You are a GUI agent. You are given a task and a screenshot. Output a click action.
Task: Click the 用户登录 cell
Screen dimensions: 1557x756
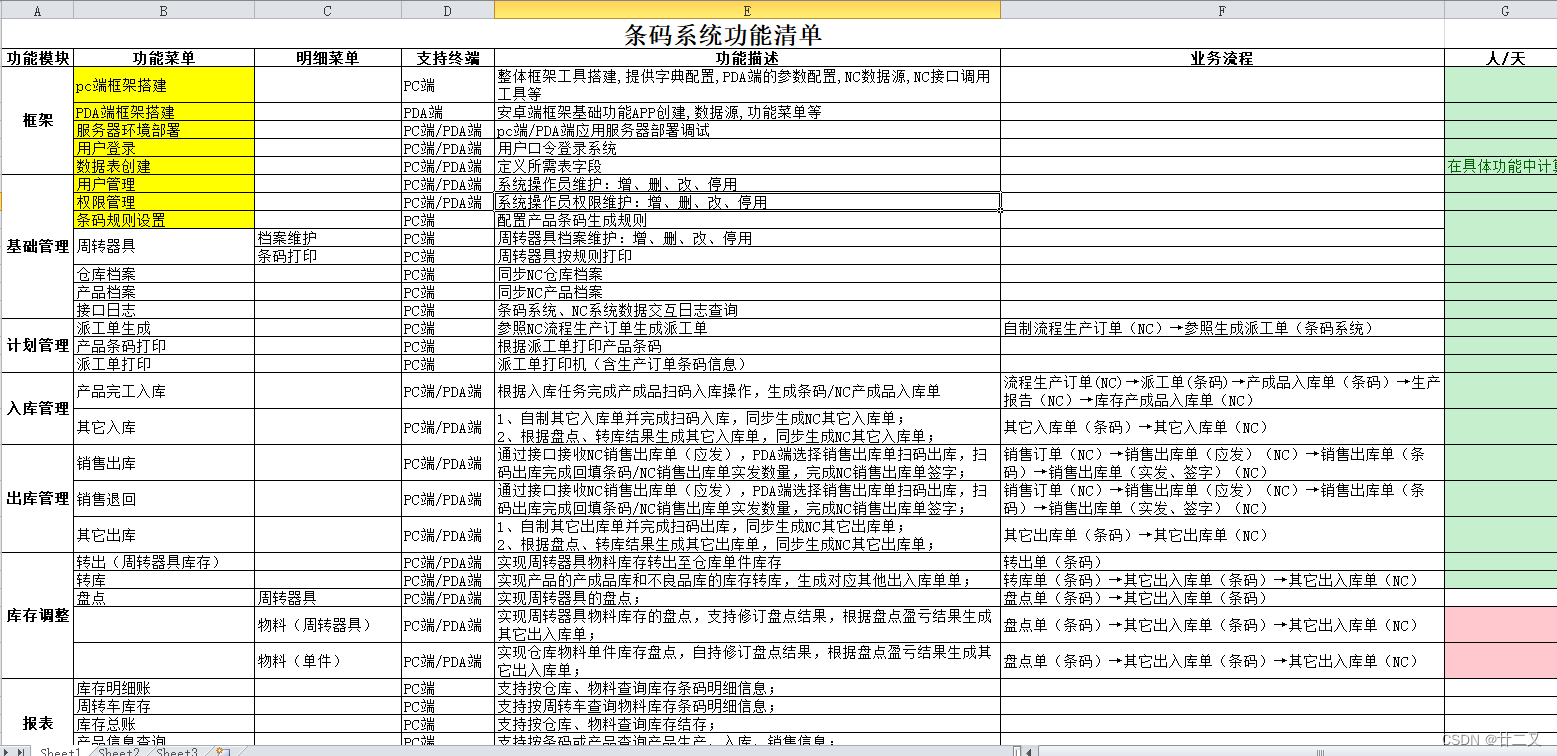point(164,148)
